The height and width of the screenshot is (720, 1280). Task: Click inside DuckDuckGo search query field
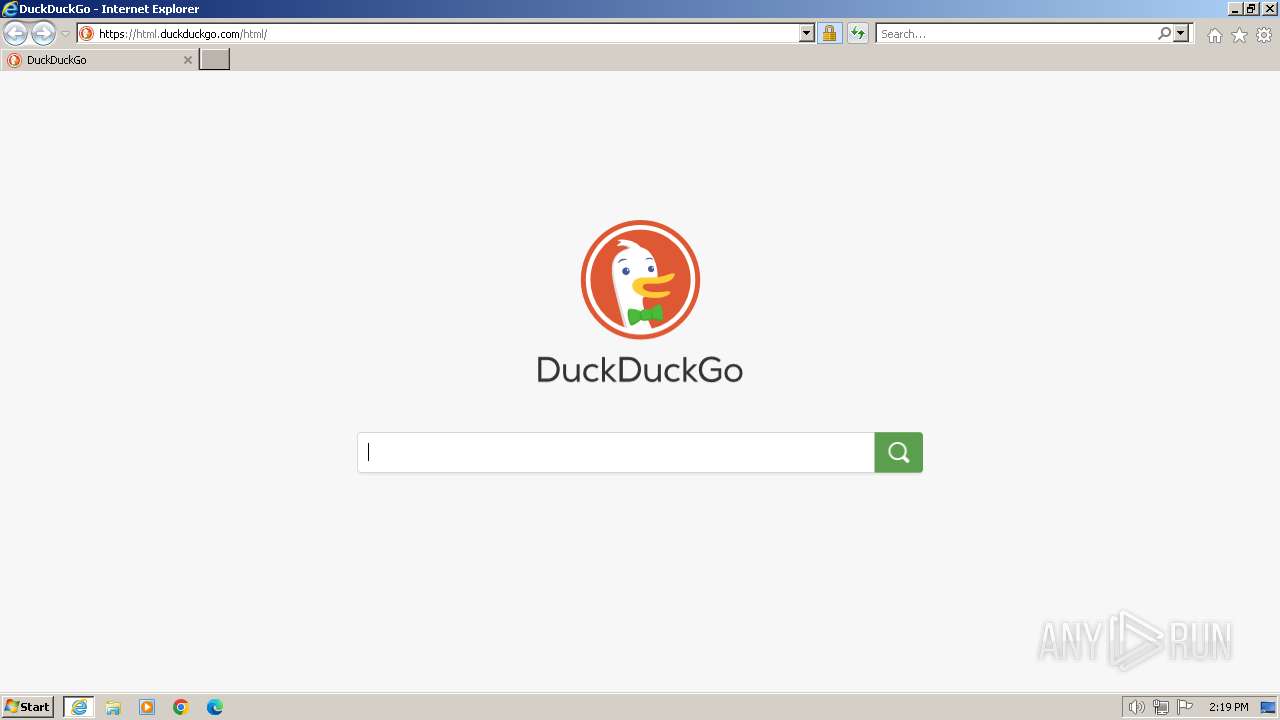pos(616,452)
